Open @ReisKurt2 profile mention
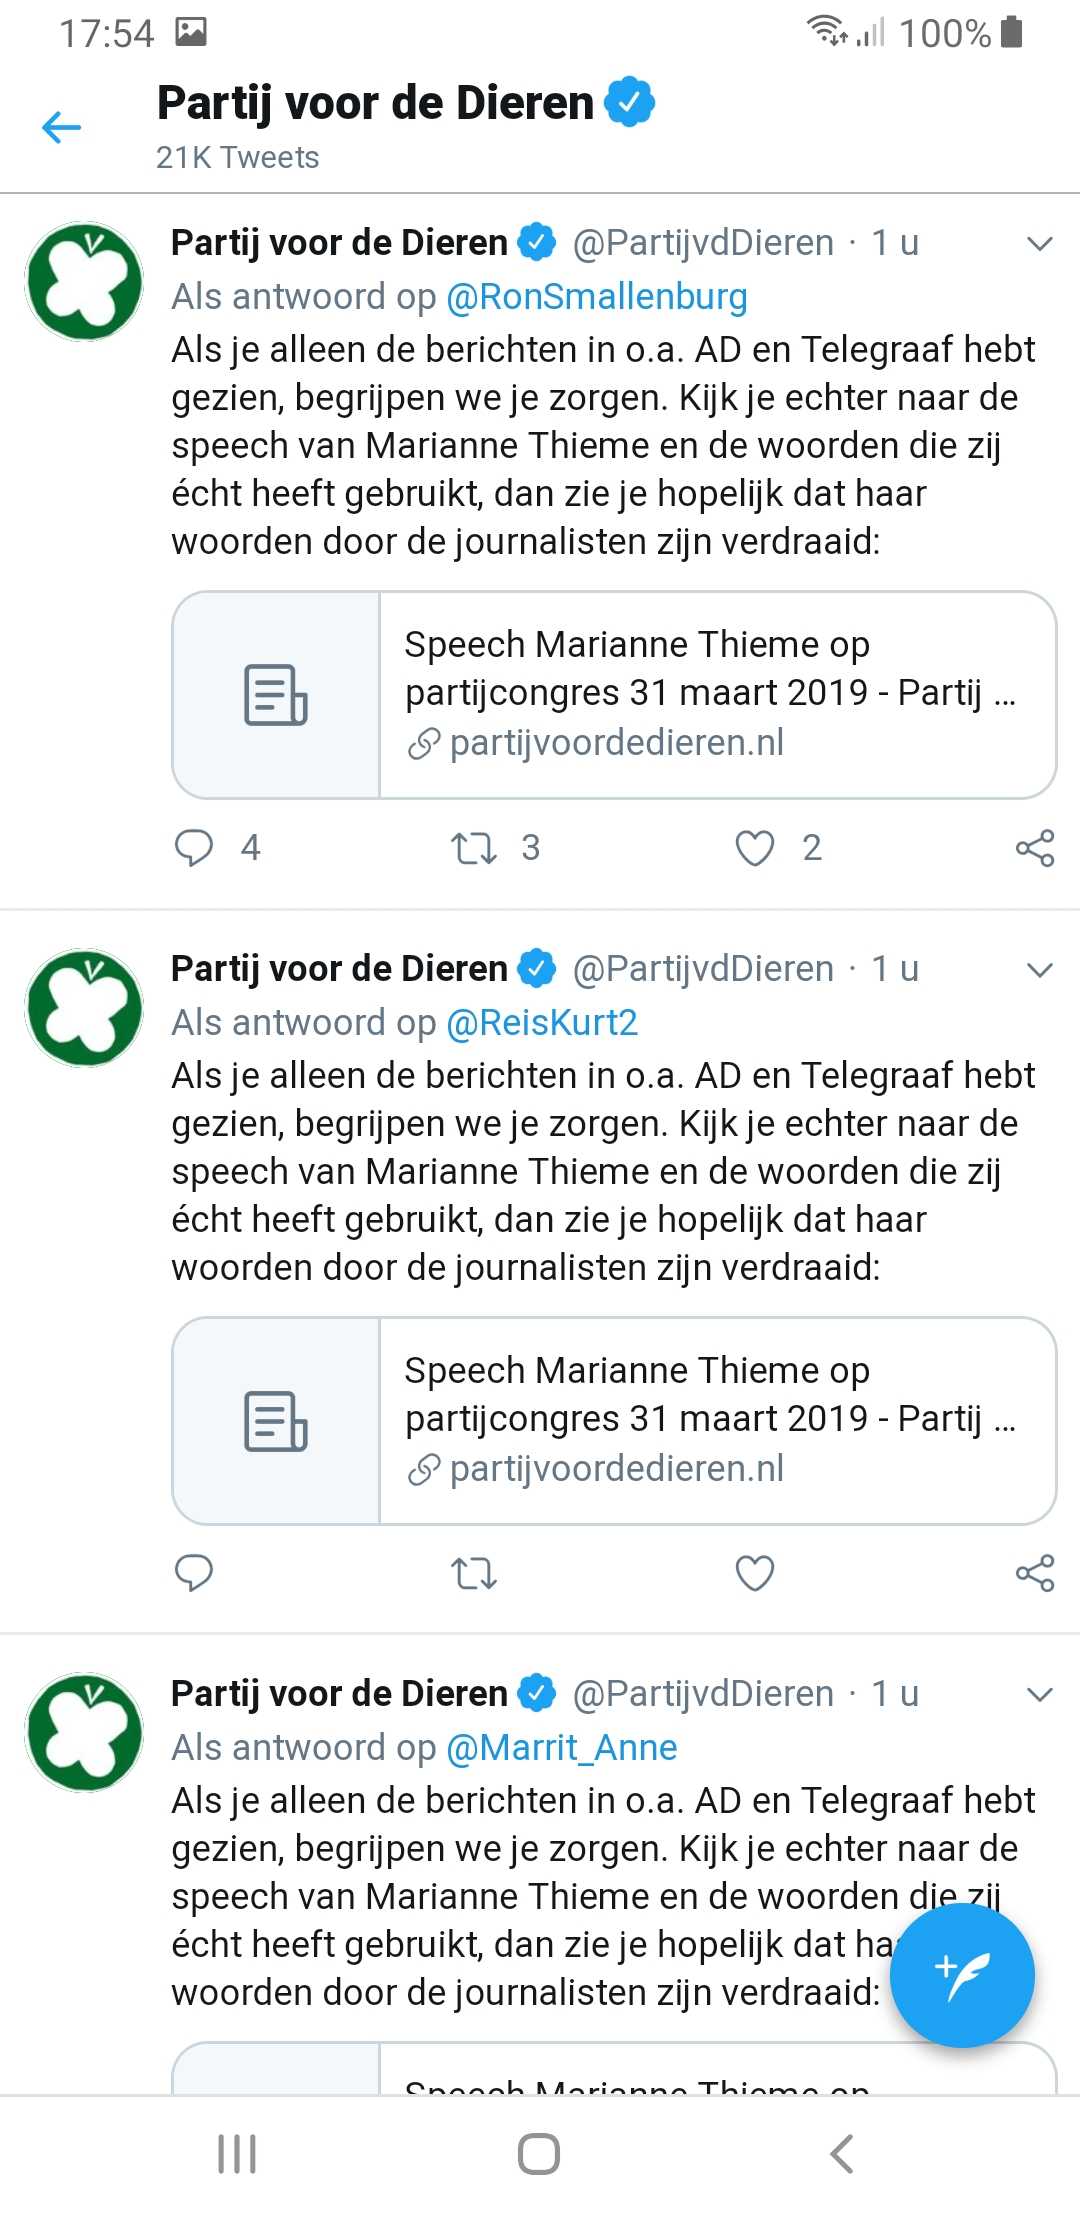This screenshot has height=2220, width=1080. coord(542,1023)
